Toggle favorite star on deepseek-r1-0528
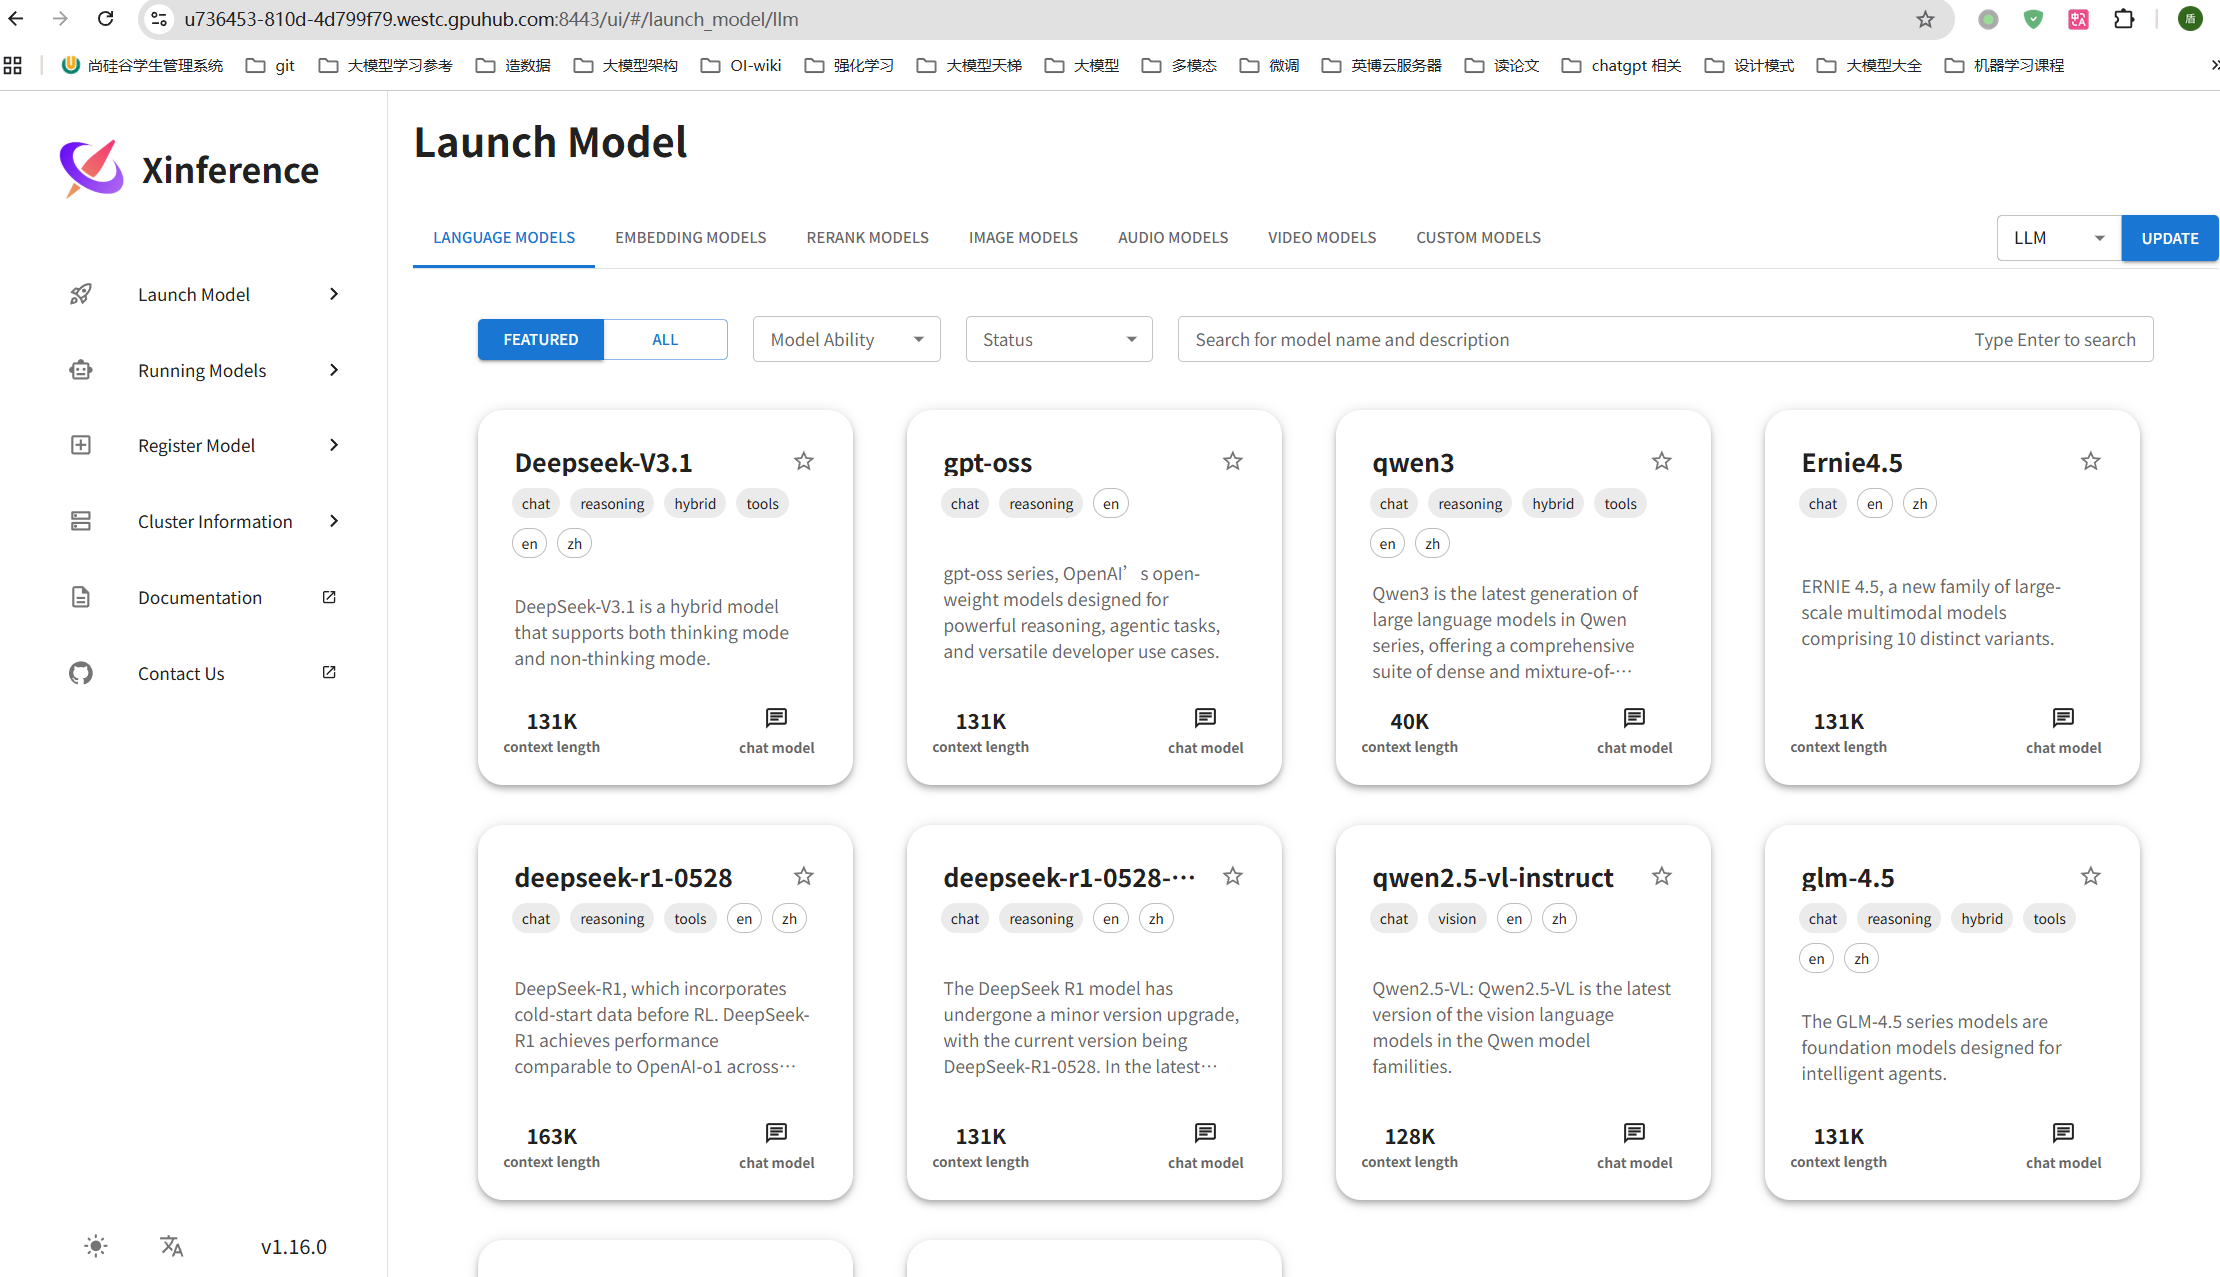This screenshot has height=1277, width=2220. coord(803,876)
